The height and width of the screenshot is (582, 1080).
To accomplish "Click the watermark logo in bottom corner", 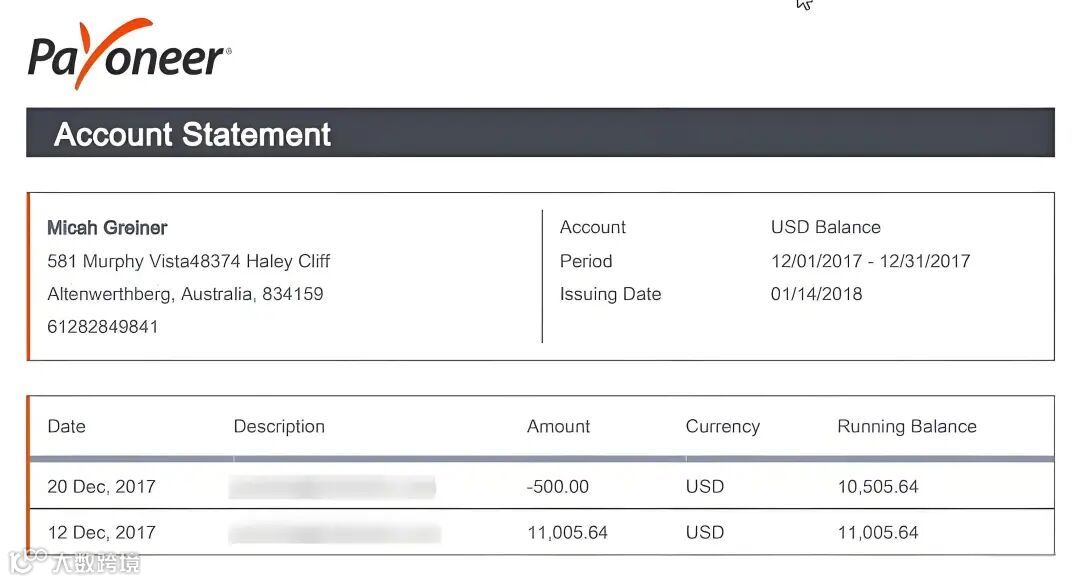I will [x=74, y=561].
